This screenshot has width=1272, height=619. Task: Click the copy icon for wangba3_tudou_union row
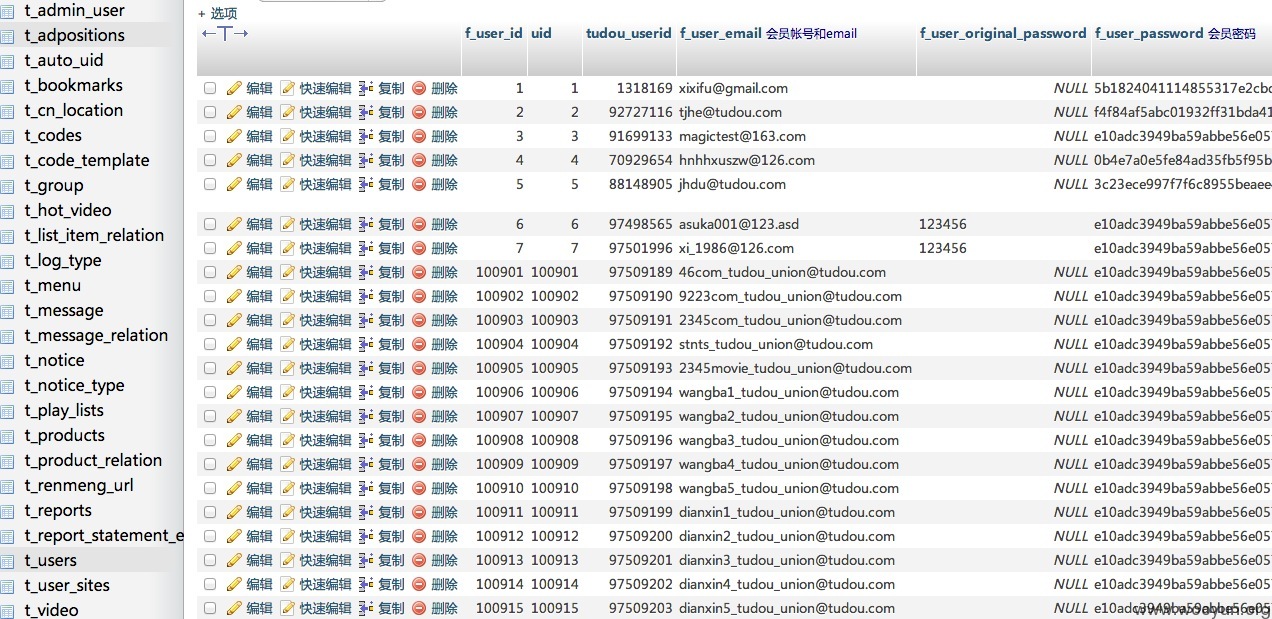click(366, 440)
